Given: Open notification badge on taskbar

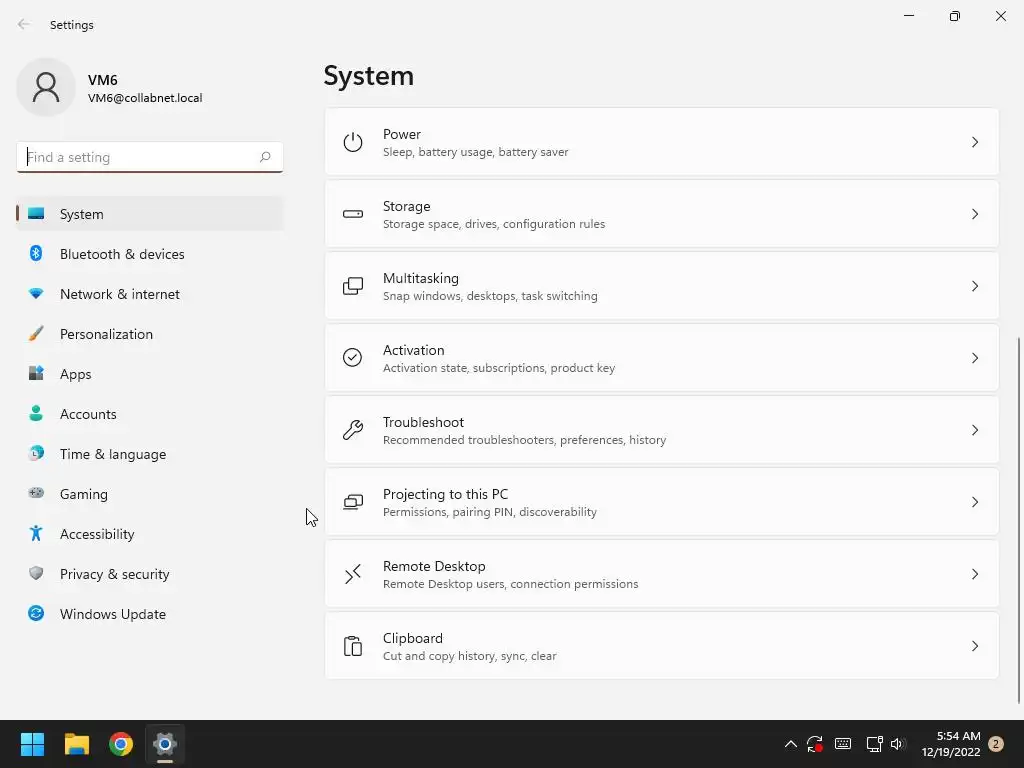Looking at the screenshot, I should (996, 744).
